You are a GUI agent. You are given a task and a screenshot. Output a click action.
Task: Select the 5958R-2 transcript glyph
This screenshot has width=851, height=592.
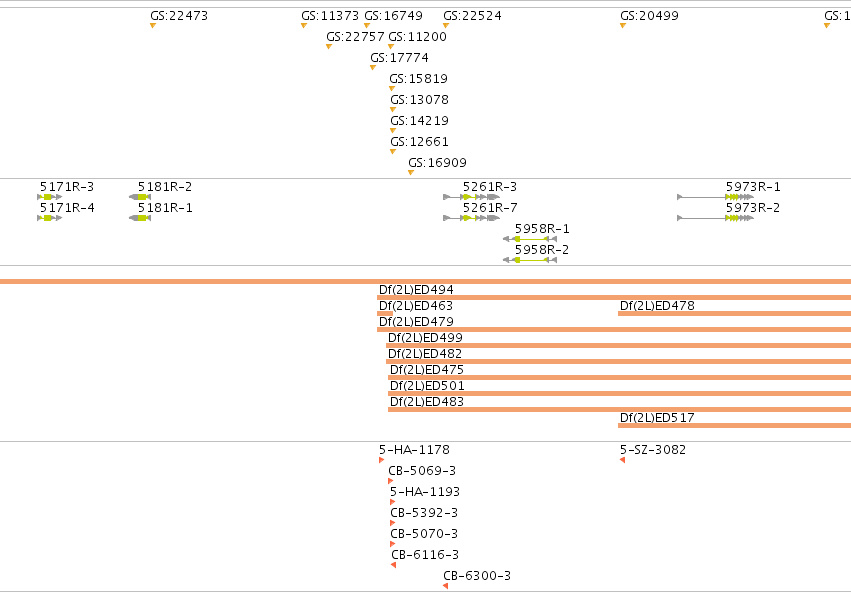530,260
